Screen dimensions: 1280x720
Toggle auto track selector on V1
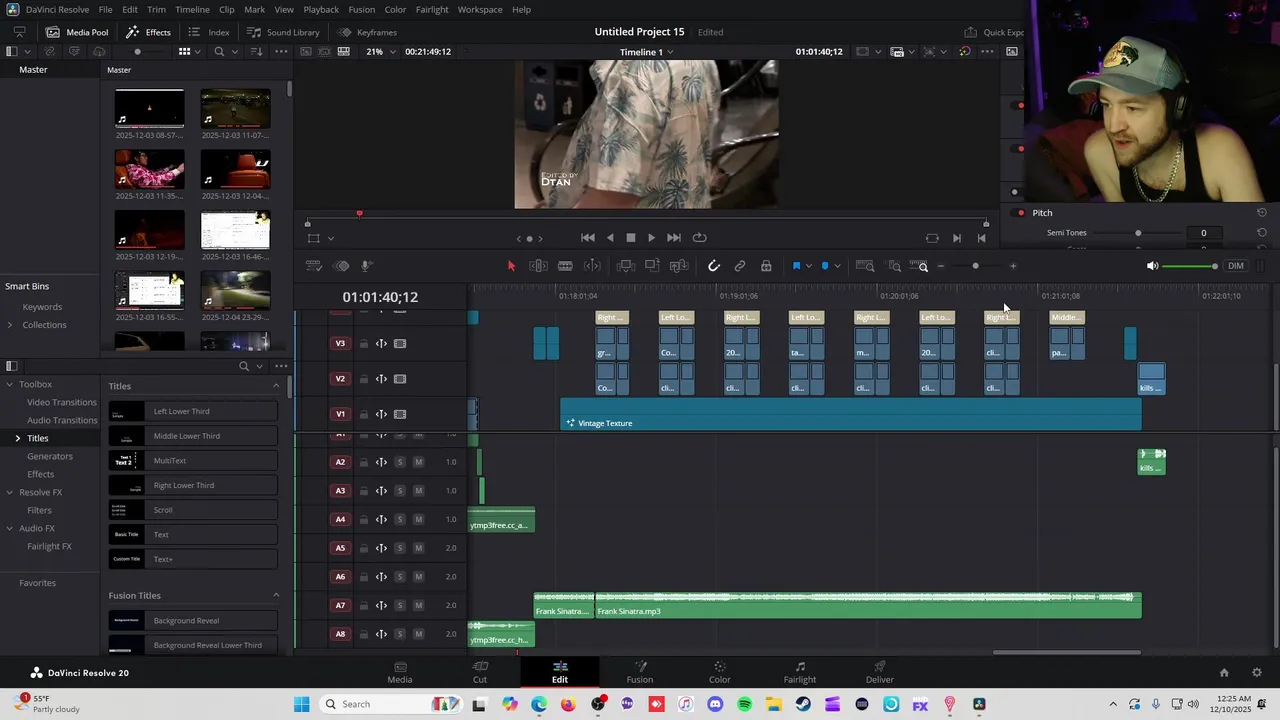pyautogui.click(x=381, y=414)
